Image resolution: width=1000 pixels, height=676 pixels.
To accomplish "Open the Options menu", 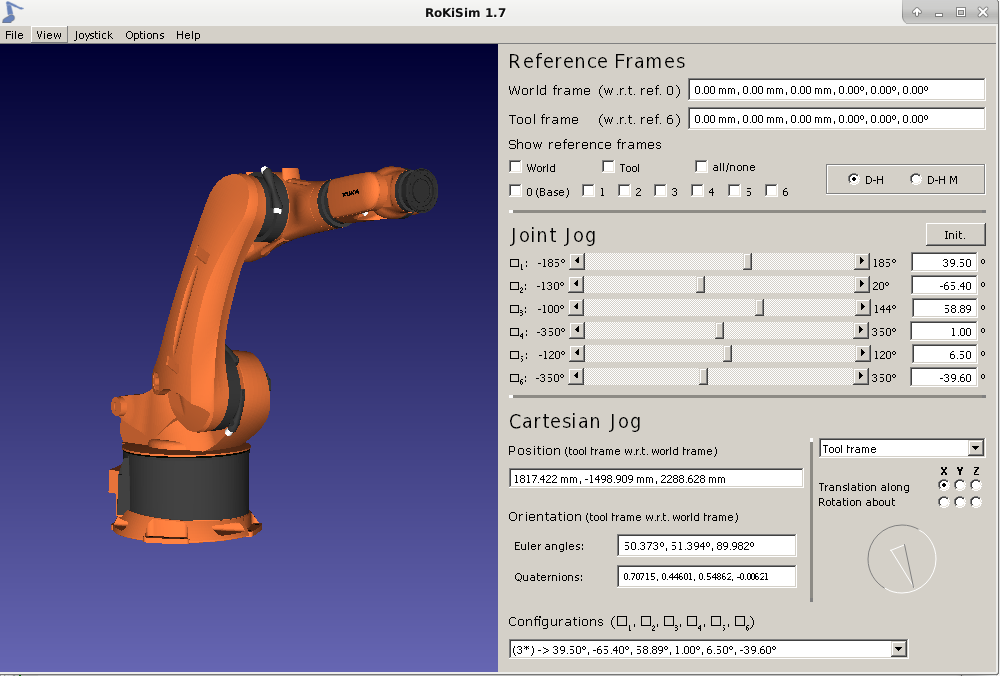I will click(145, 35).
